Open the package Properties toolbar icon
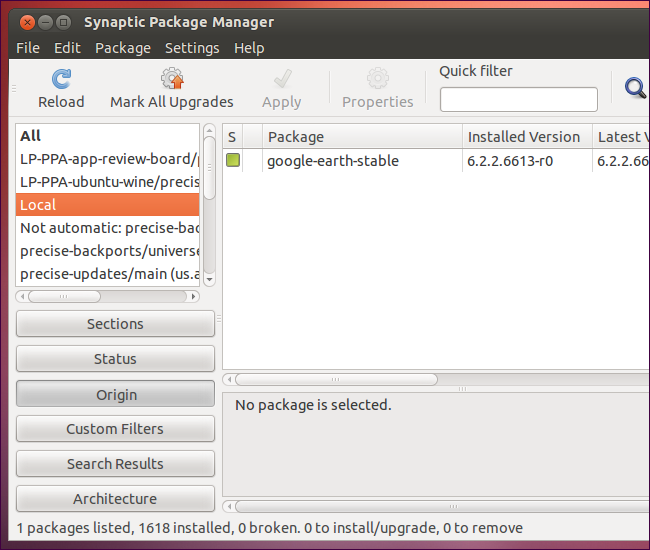The width and height of the screenshot is (650, 550). coord(377,80)
